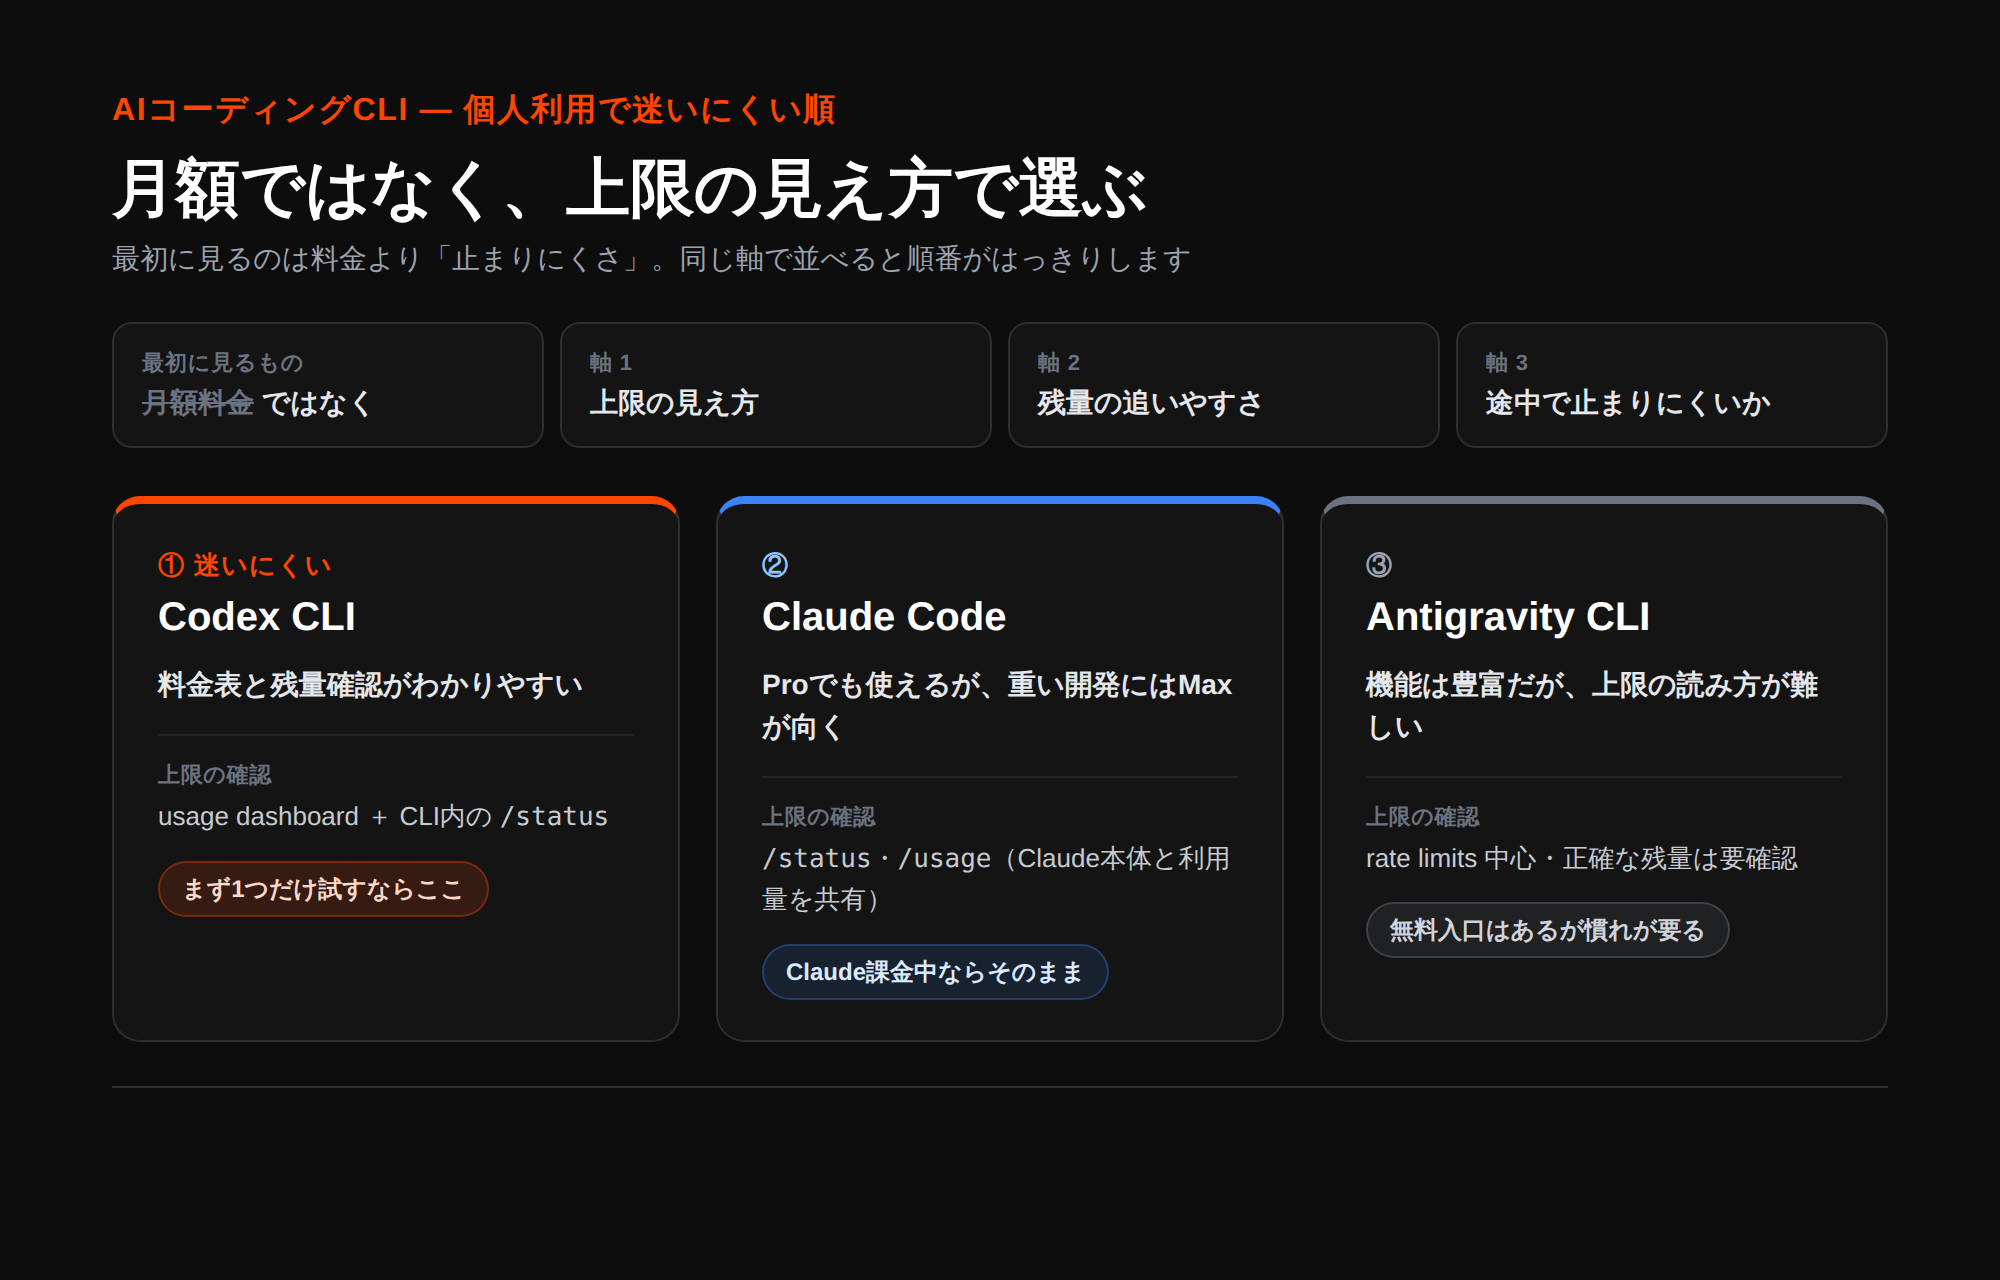
Task: Click the 'Codex CLI' card title
Action: pyautogui.click(x=257, y=616)
